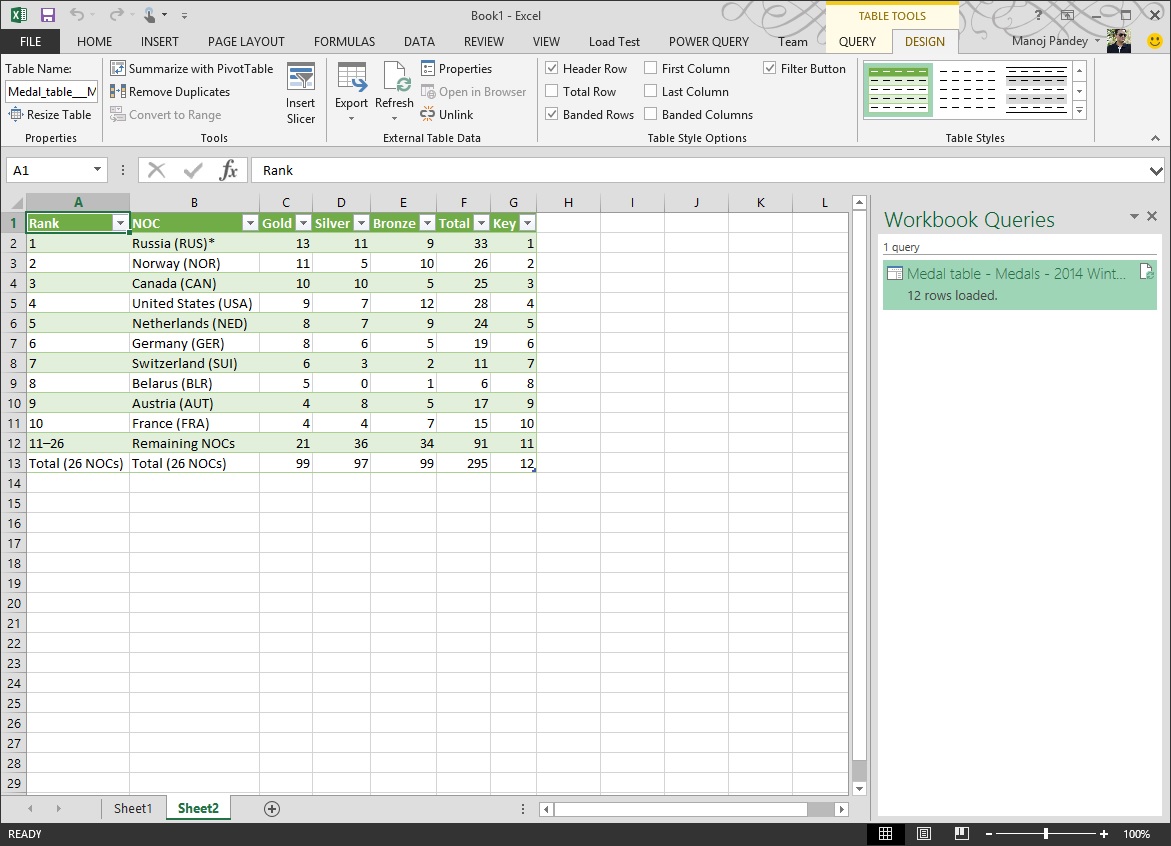Open the Insert Slicer tool

click(300, 91)
